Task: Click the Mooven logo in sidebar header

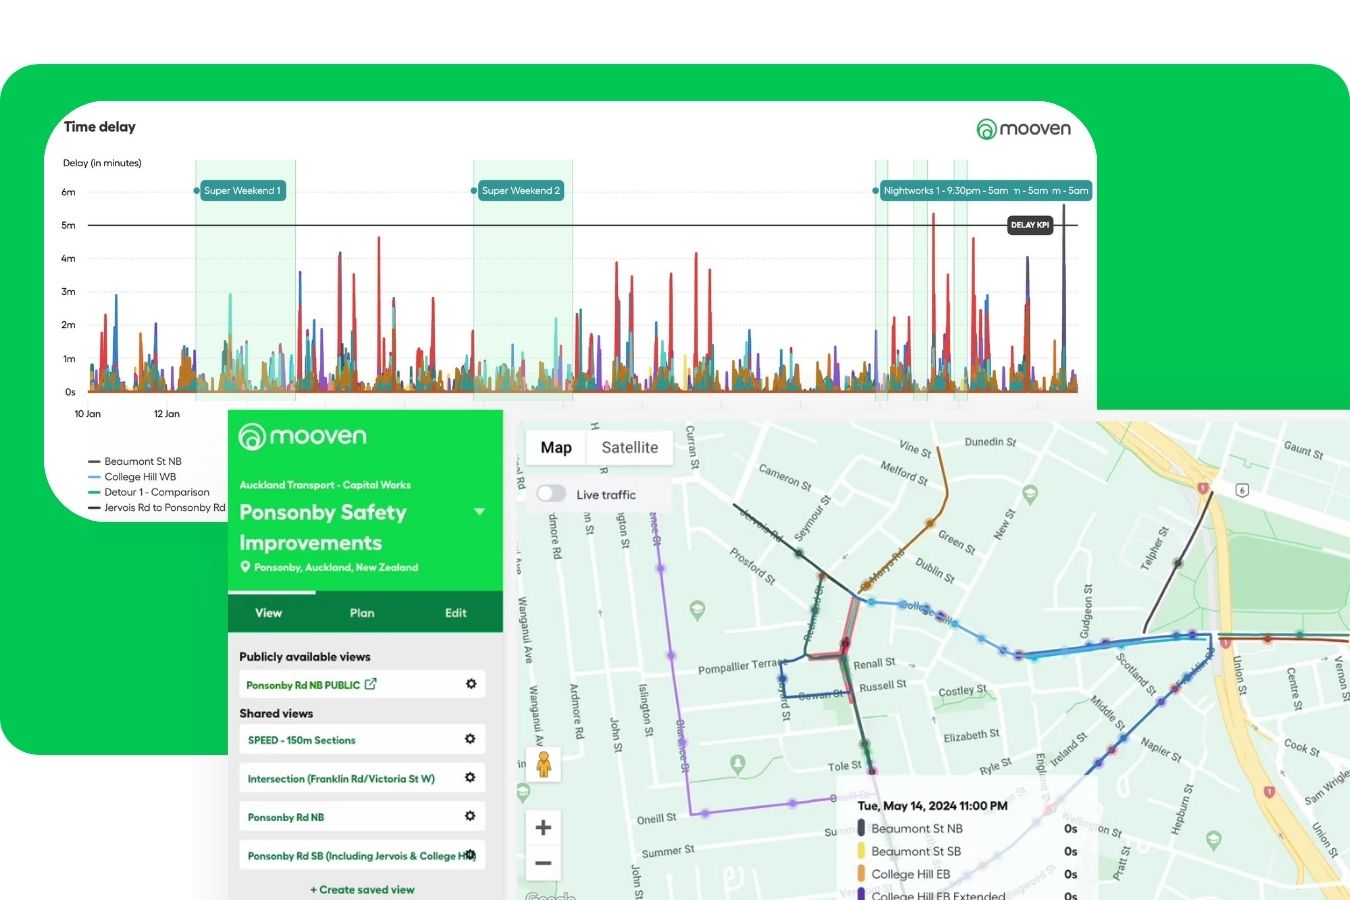Action: click(x=303, y=436)
